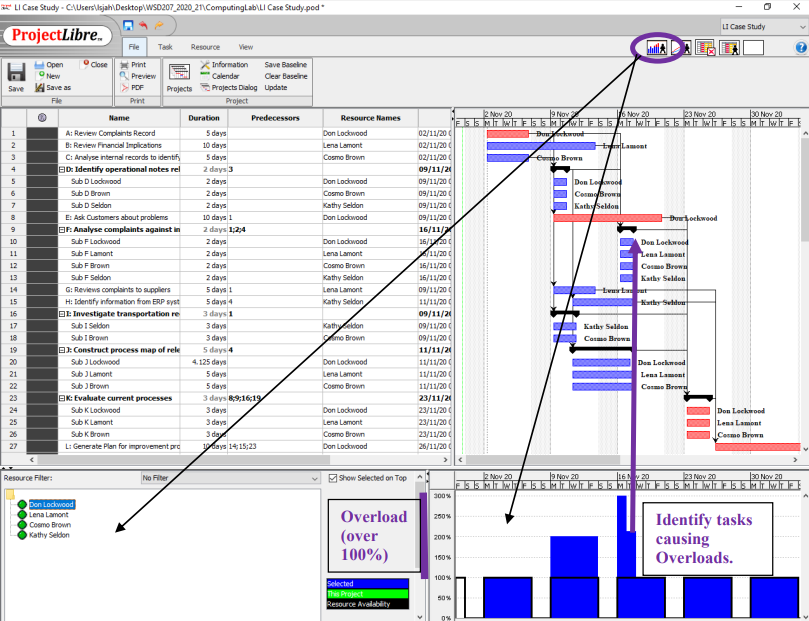The width and height of the screenshot is (809, 621).
Task: Click quick-access save disk icon
Action: 128,25
